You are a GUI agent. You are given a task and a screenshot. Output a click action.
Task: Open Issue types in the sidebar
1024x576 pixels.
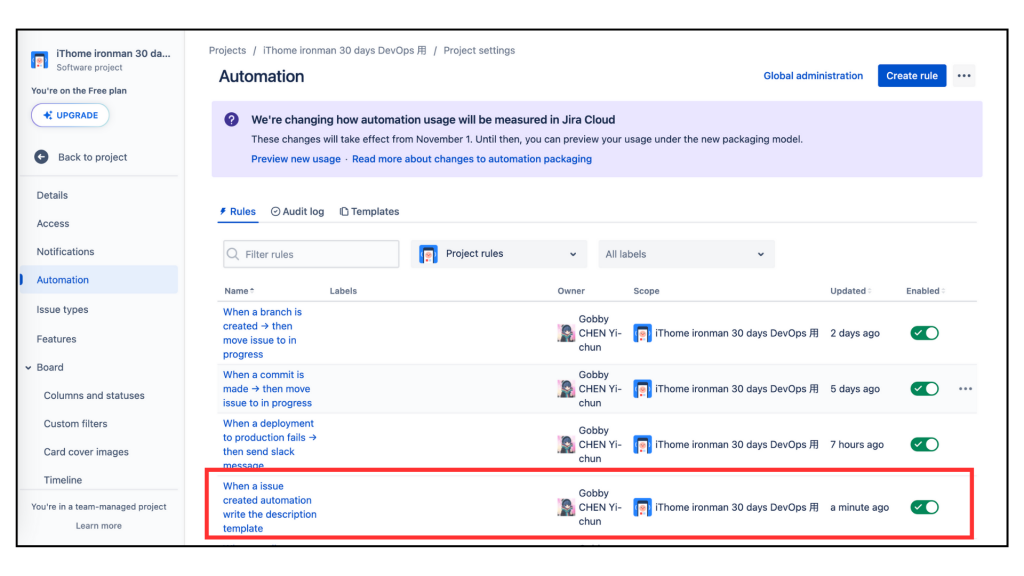pyautogui.click(x=62, y=310)
